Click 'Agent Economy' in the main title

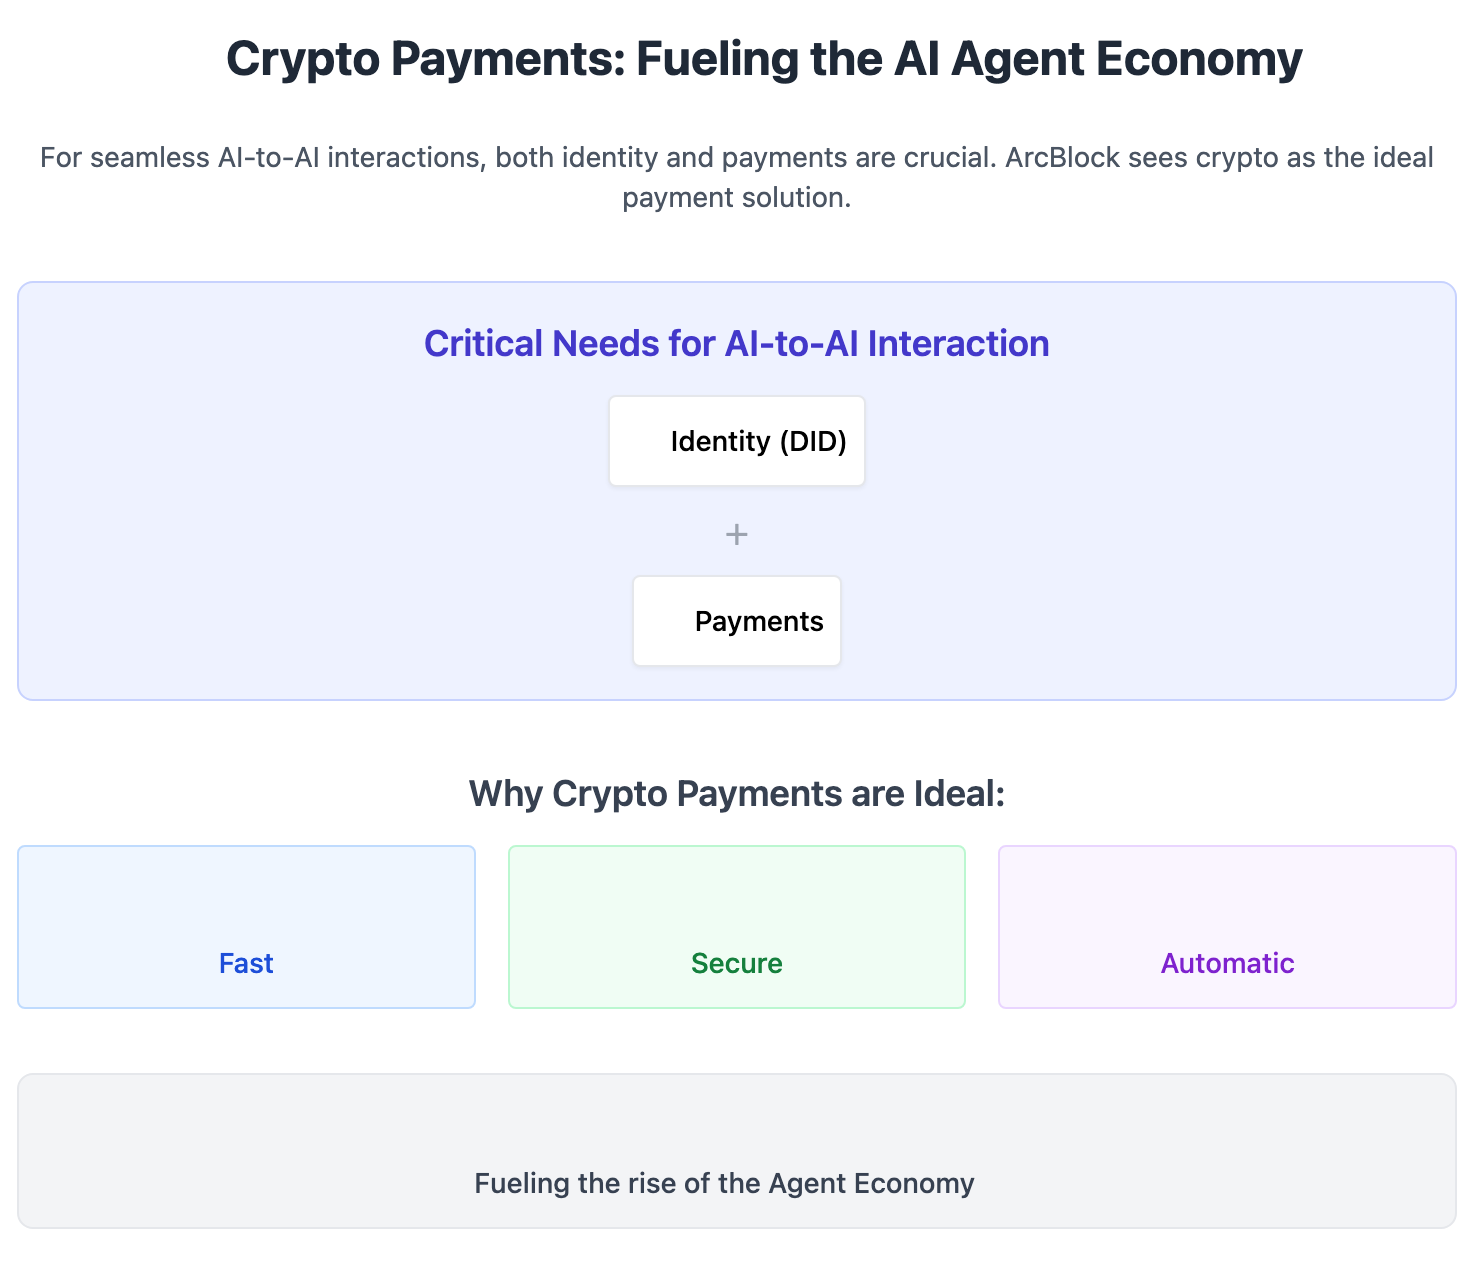click(x=1126, y=59)
